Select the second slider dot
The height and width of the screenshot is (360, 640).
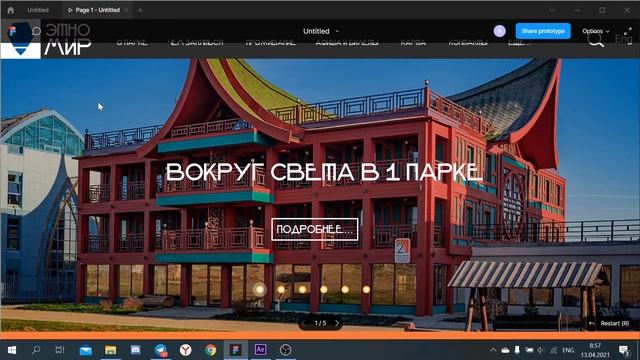coord(281,289)
